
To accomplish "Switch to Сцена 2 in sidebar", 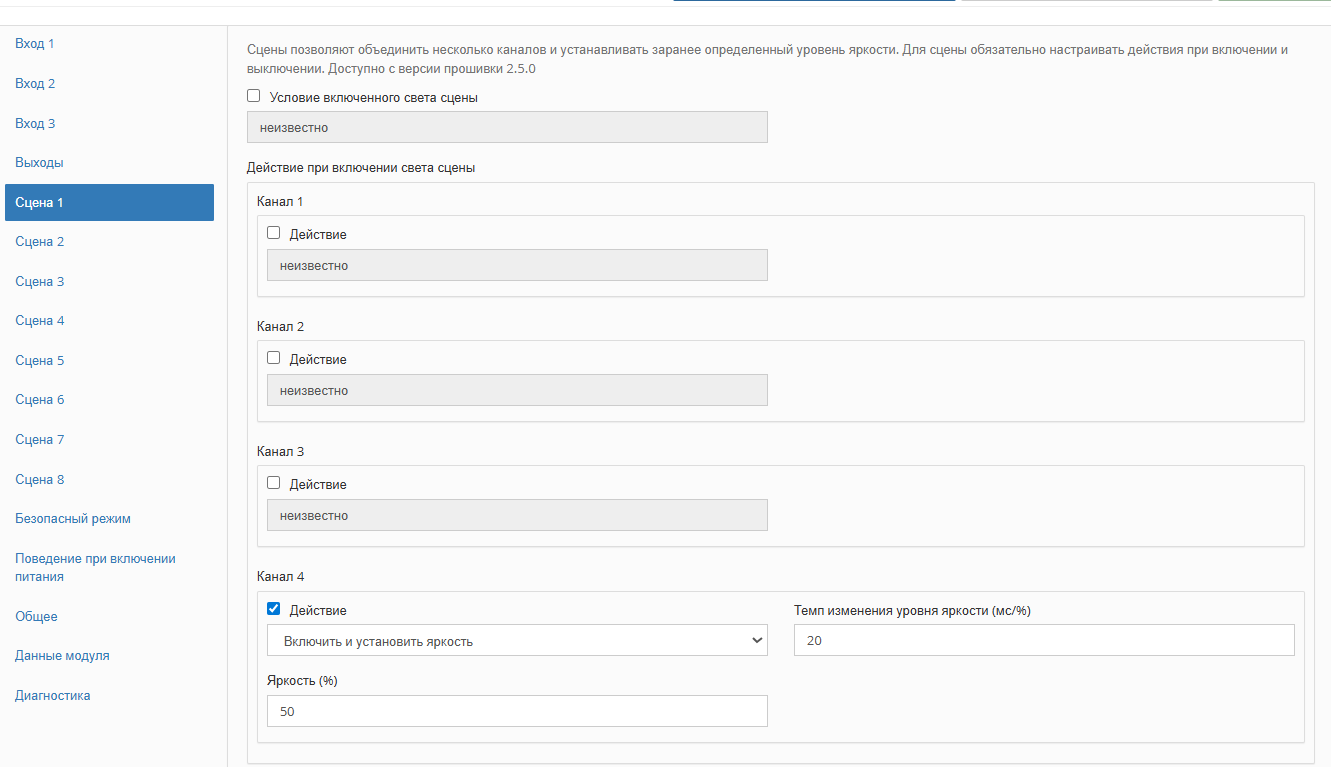I will 40,241.
